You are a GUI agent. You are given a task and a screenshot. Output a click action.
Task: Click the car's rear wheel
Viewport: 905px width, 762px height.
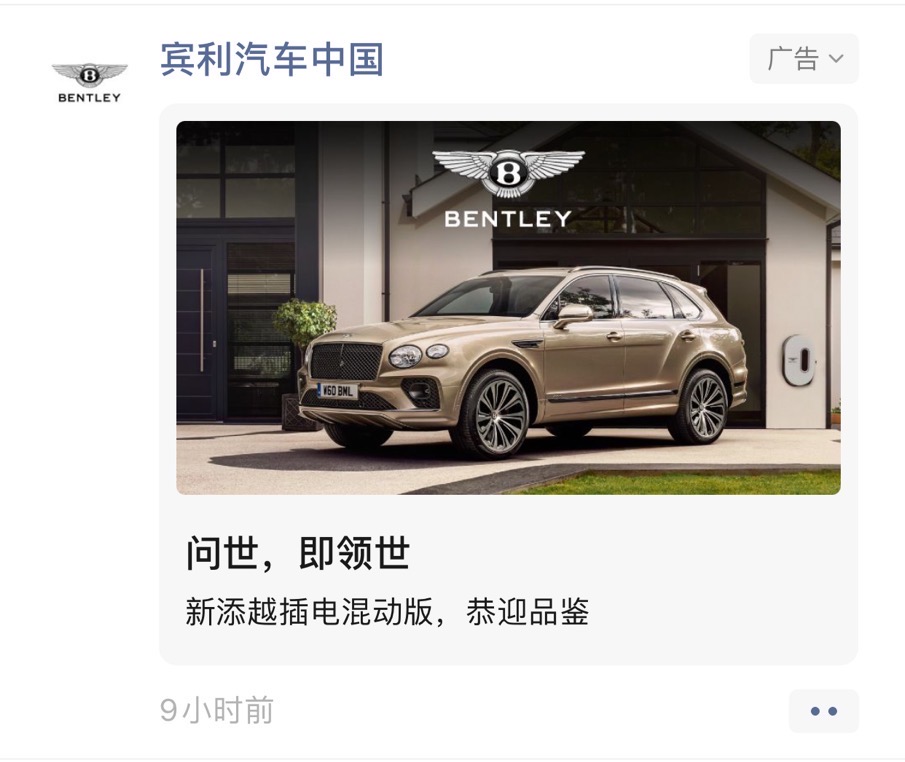tap(701, 407)
